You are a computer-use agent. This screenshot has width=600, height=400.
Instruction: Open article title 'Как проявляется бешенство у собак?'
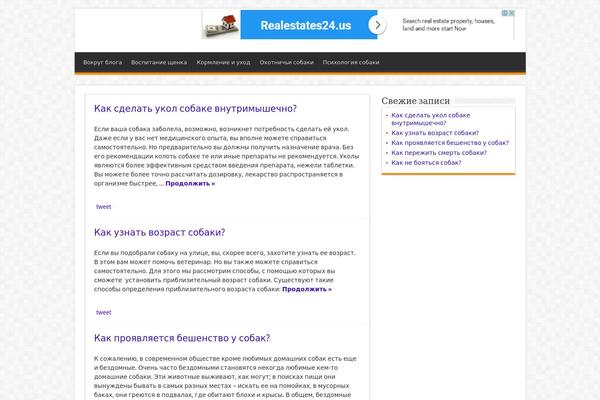point(182,338)
